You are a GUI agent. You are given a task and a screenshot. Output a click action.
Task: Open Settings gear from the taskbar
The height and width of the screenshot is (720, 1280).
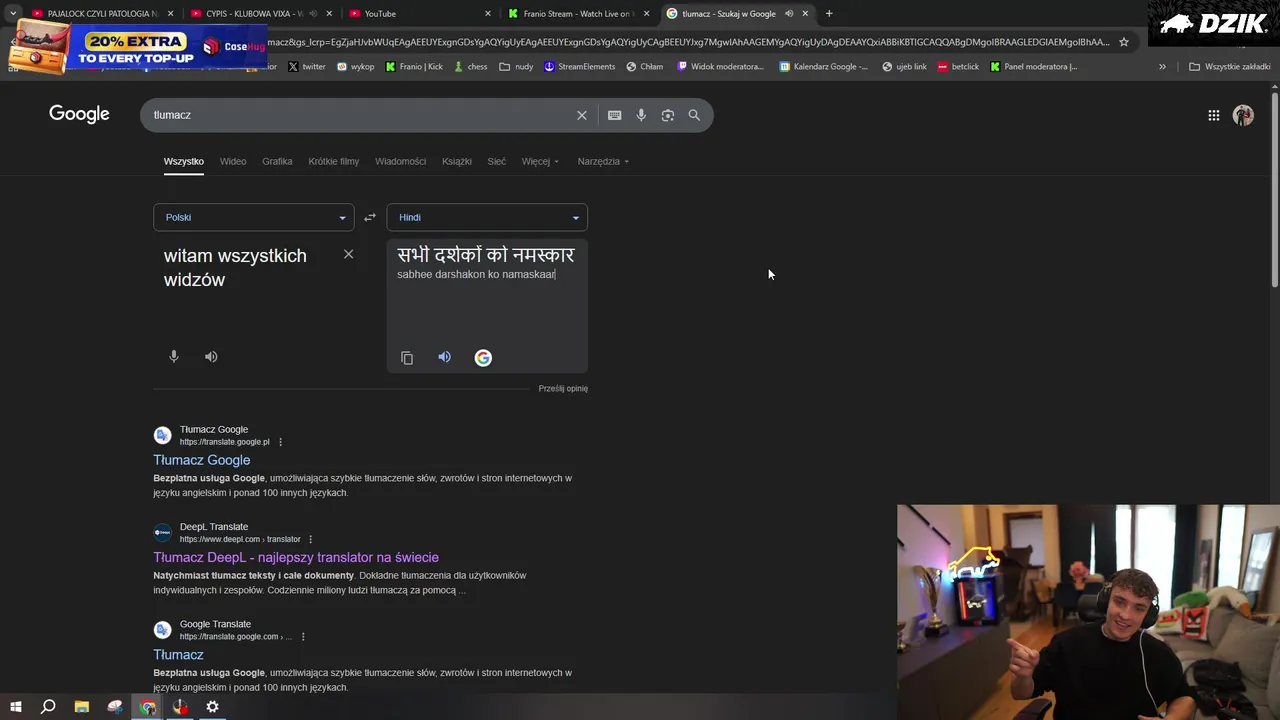pos(212,707)
